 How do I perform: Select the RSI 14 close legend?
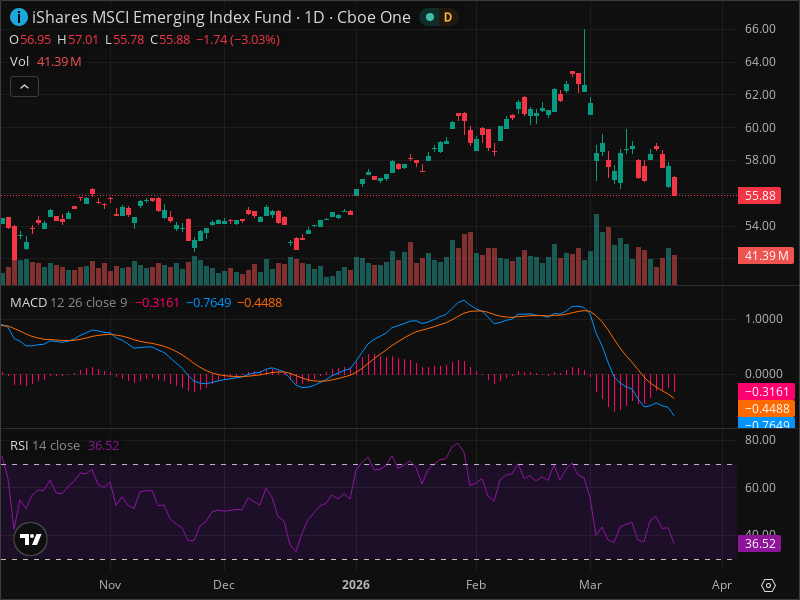(45, 445)
